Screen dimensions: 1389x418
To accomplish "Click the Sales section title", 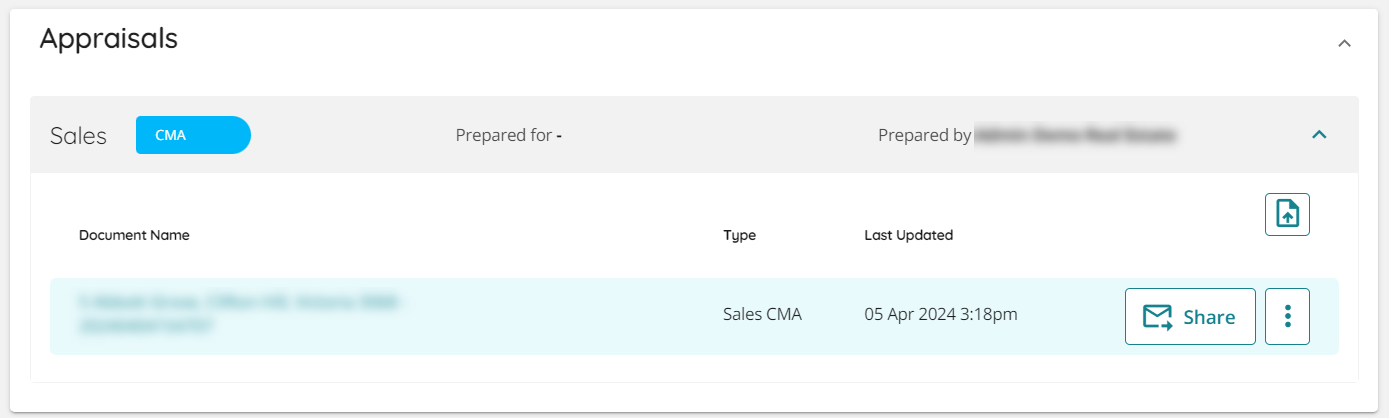I will [x=78, y=136].
